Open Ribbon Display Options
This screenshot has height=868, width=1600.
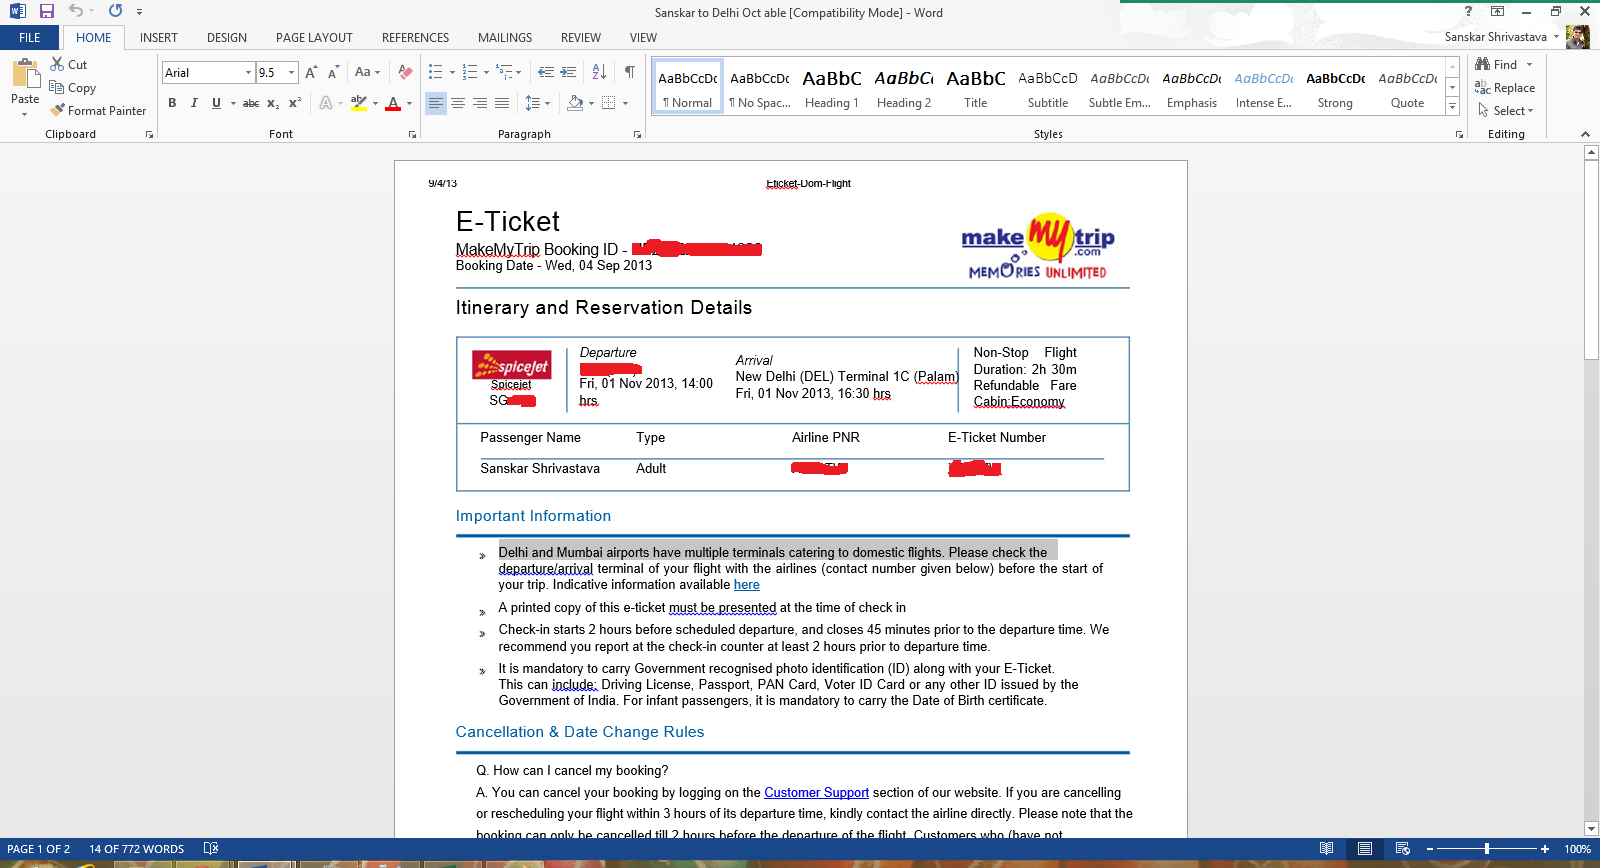click(x=1497, y=11)
